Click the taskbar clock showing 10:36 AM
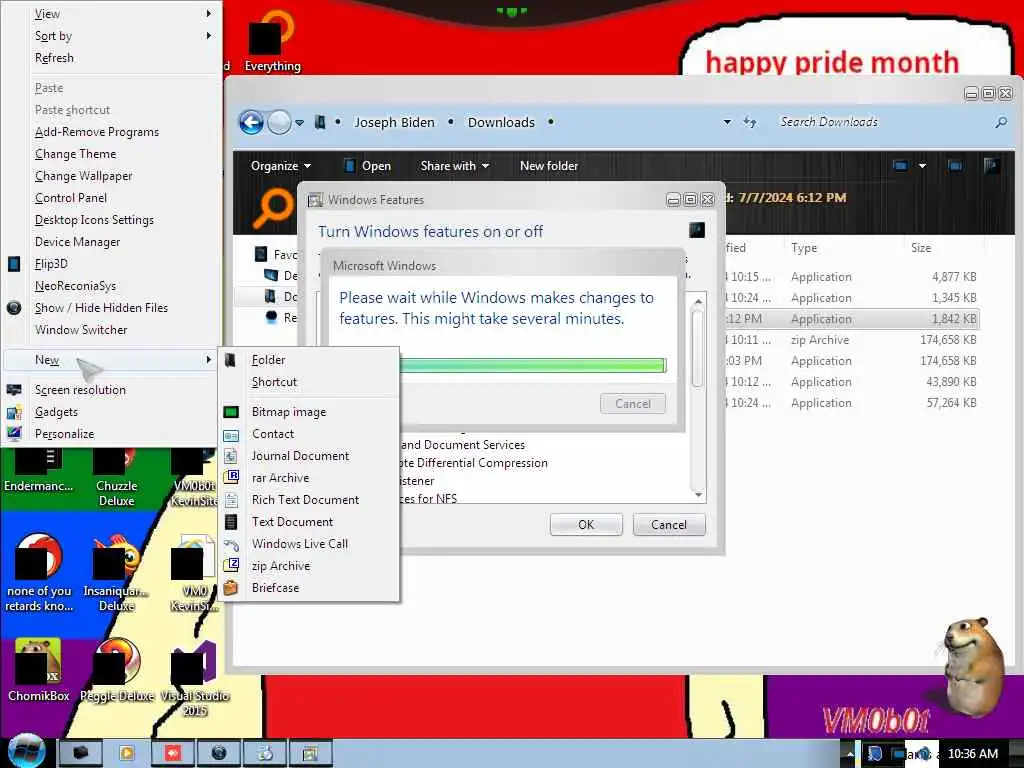 (972, 754)
